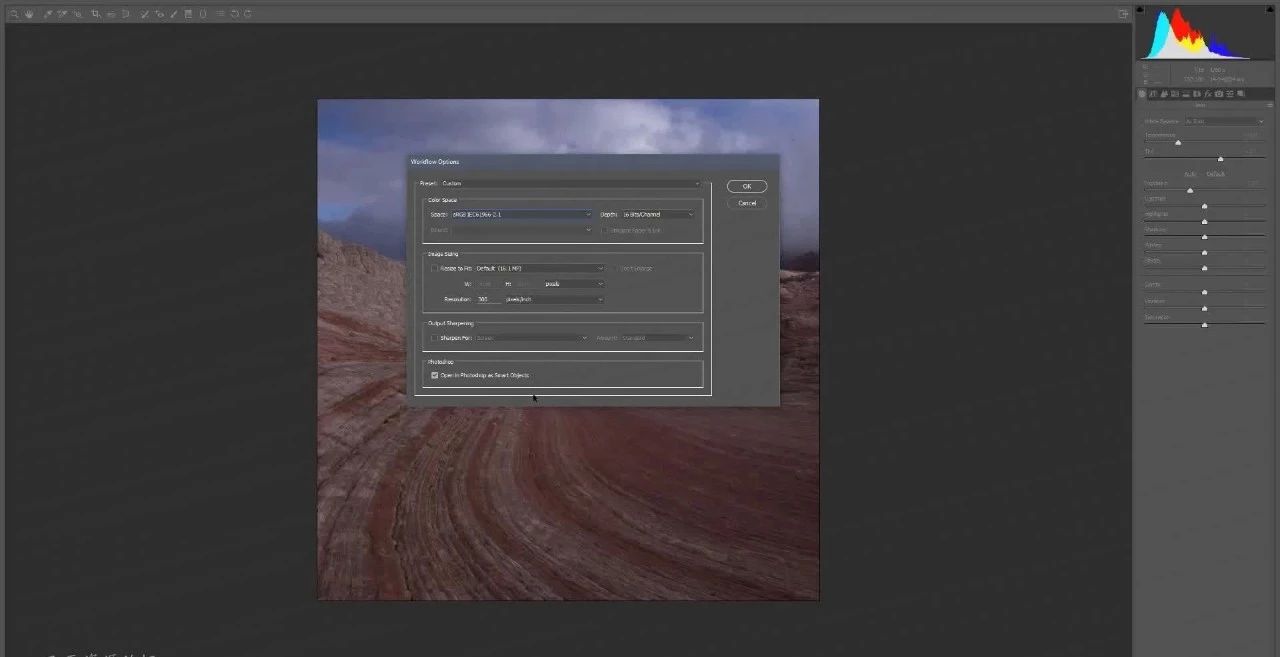
Task: Open the Effects (fx) panel tab
Action: [1208, 94]
